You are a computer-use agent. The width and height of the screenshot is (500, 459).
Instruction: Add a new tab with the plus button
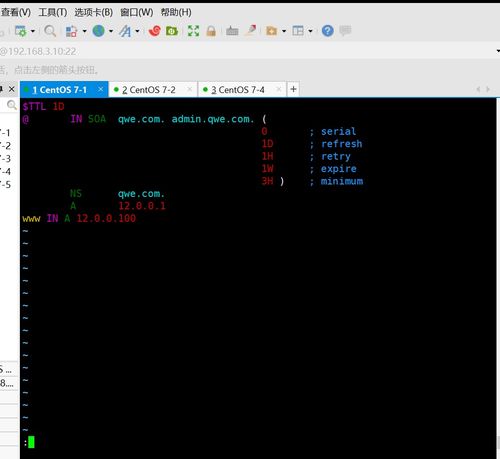[x=293, y=89]
